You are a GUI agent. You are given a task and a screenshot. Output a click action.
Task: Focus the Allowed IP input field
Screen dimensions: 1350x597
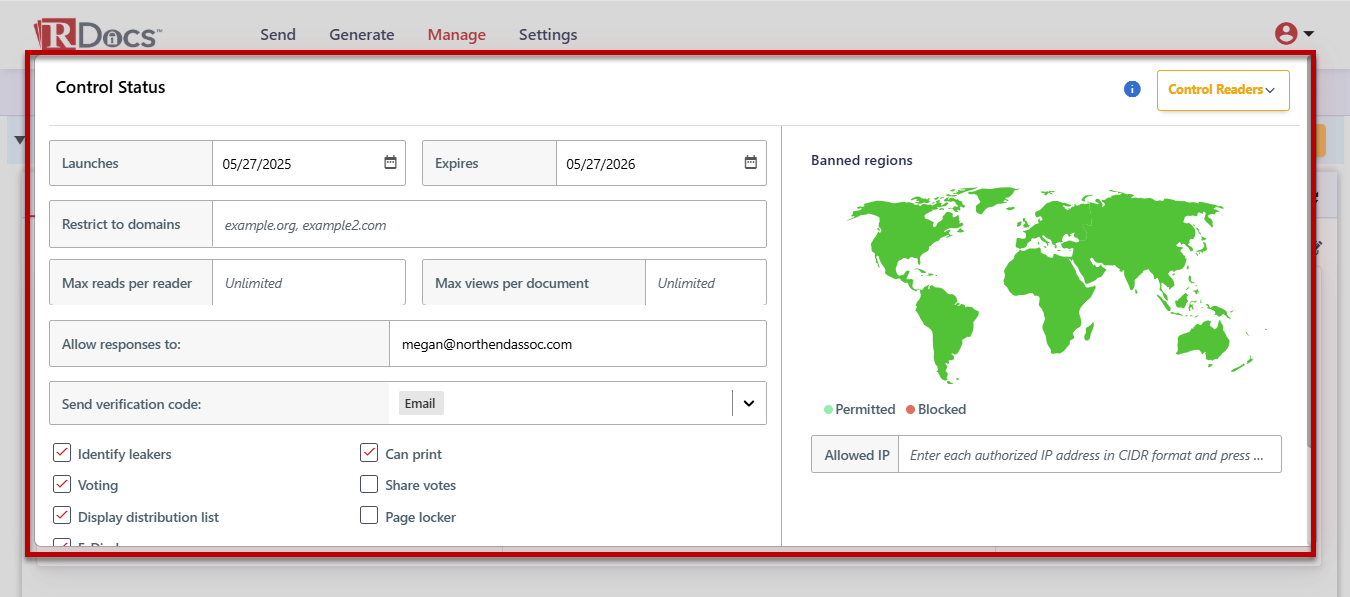1090,455
